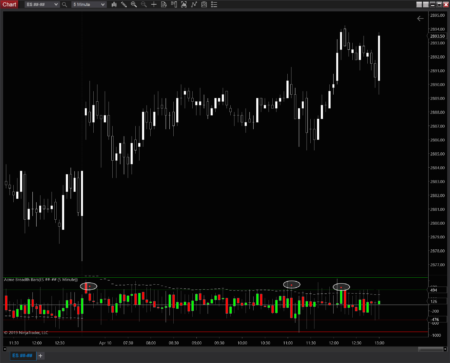Click the instrument search magnifier icon
This screenshot has width=450, height=363.
pos(65,4)
